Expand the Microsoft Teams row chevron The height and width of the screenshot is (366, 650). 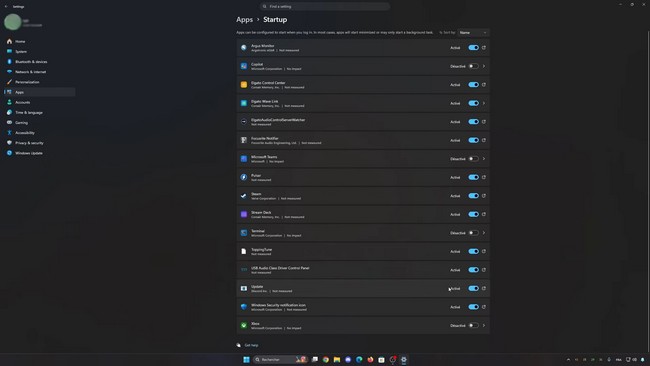tap(484, 159)
